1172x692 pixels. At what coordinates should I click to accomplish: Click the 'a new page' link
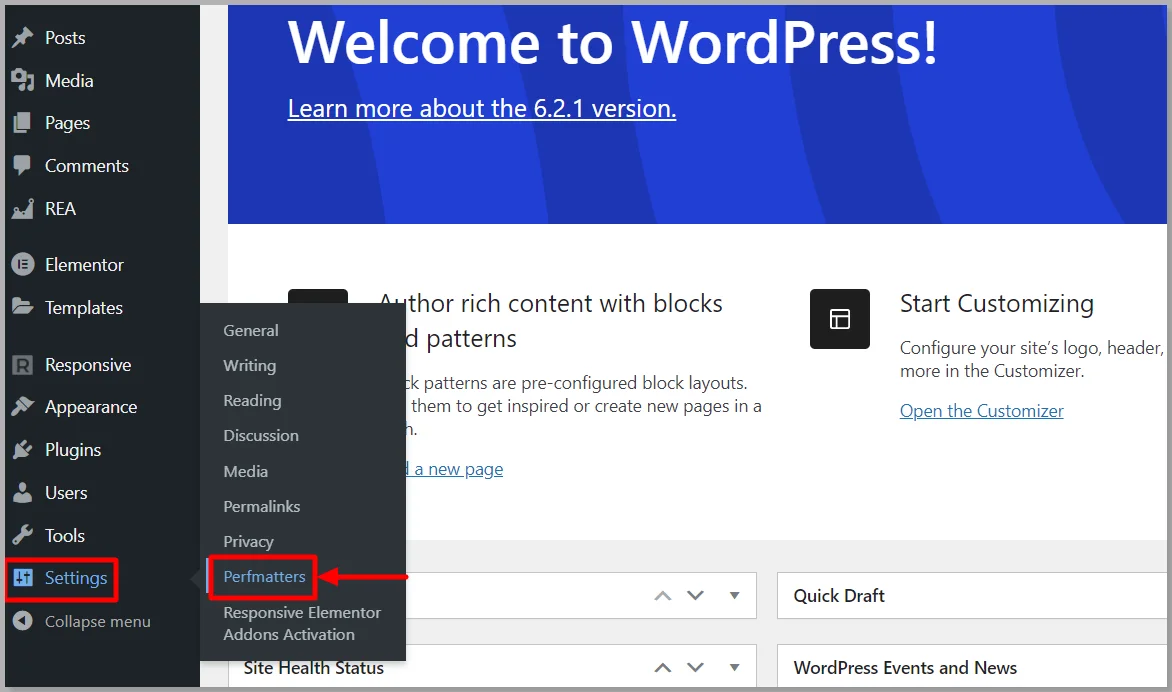456,469
